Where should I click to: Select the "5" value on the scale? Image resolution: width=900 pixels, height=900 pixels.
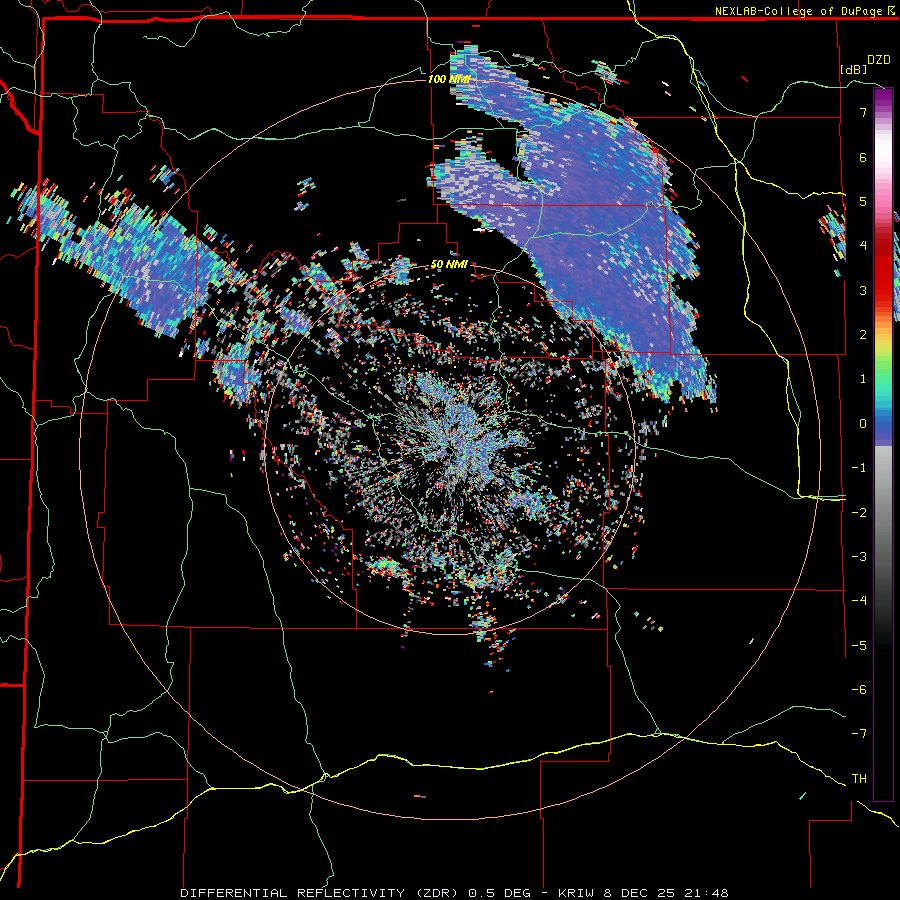(863, 201)
